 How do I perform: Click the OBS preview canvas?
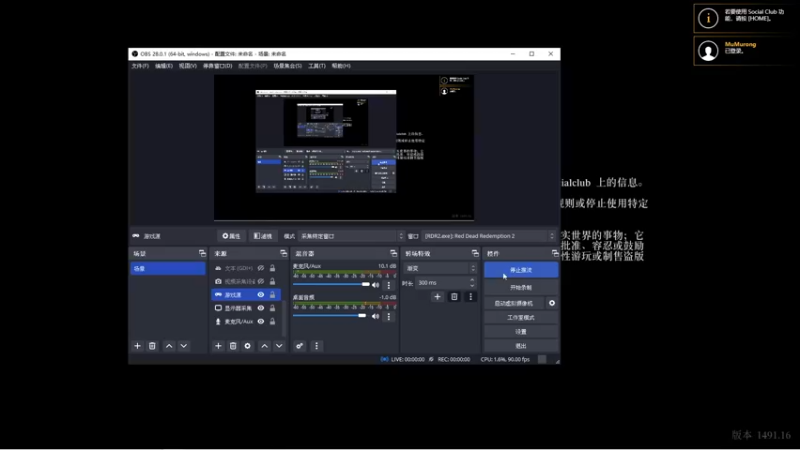point(344,148)
